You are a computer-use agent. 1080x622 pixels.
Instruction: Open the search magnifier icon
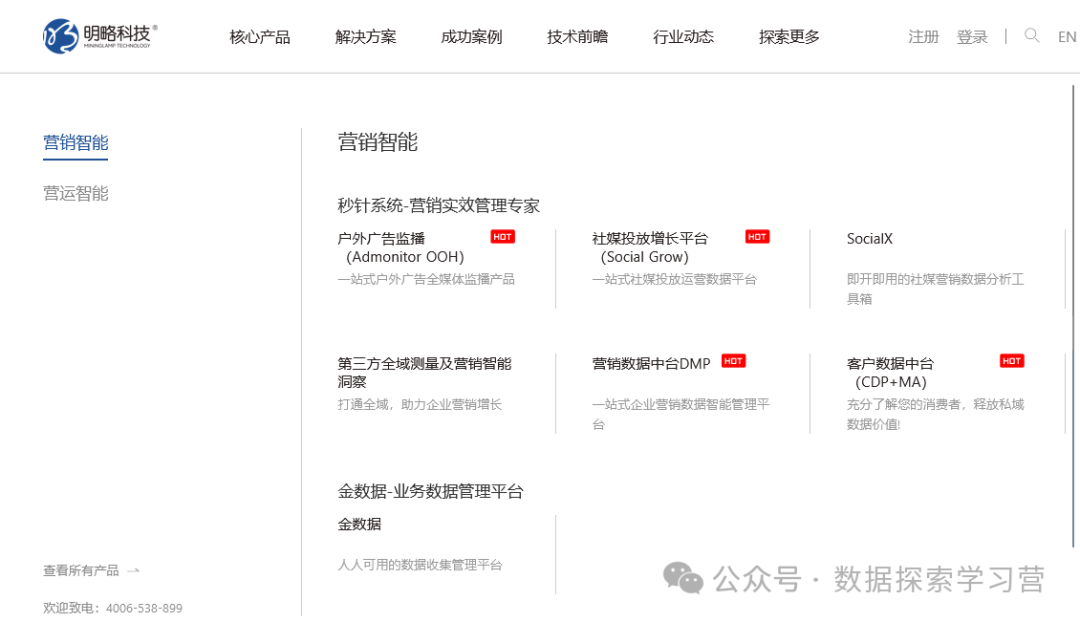pyautogui.click(x=1032, y=36)
